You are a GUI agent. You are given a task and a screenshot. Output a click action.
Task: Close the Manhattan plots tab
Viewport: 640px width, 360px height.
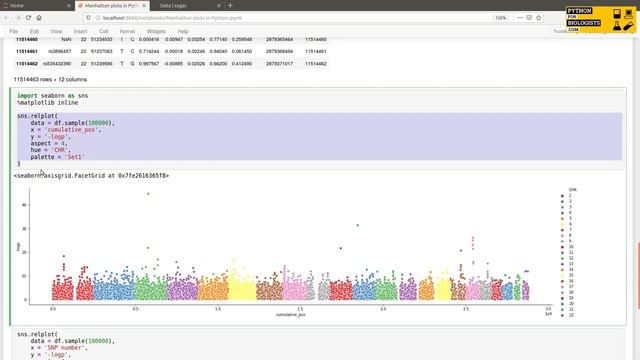point(144,6)
